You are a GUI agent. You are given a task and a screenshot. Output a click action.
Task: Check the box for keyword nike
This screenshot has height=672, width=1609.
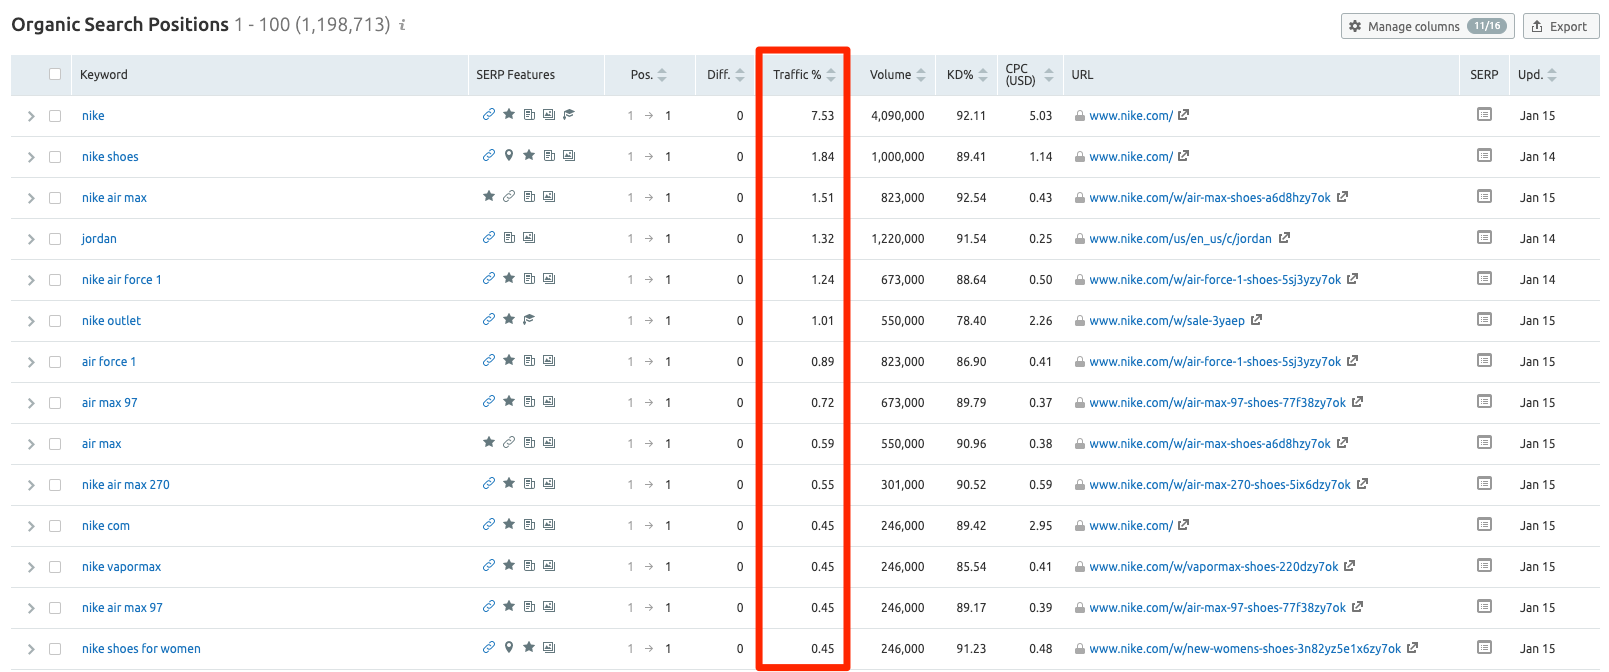tap(55, 116)
